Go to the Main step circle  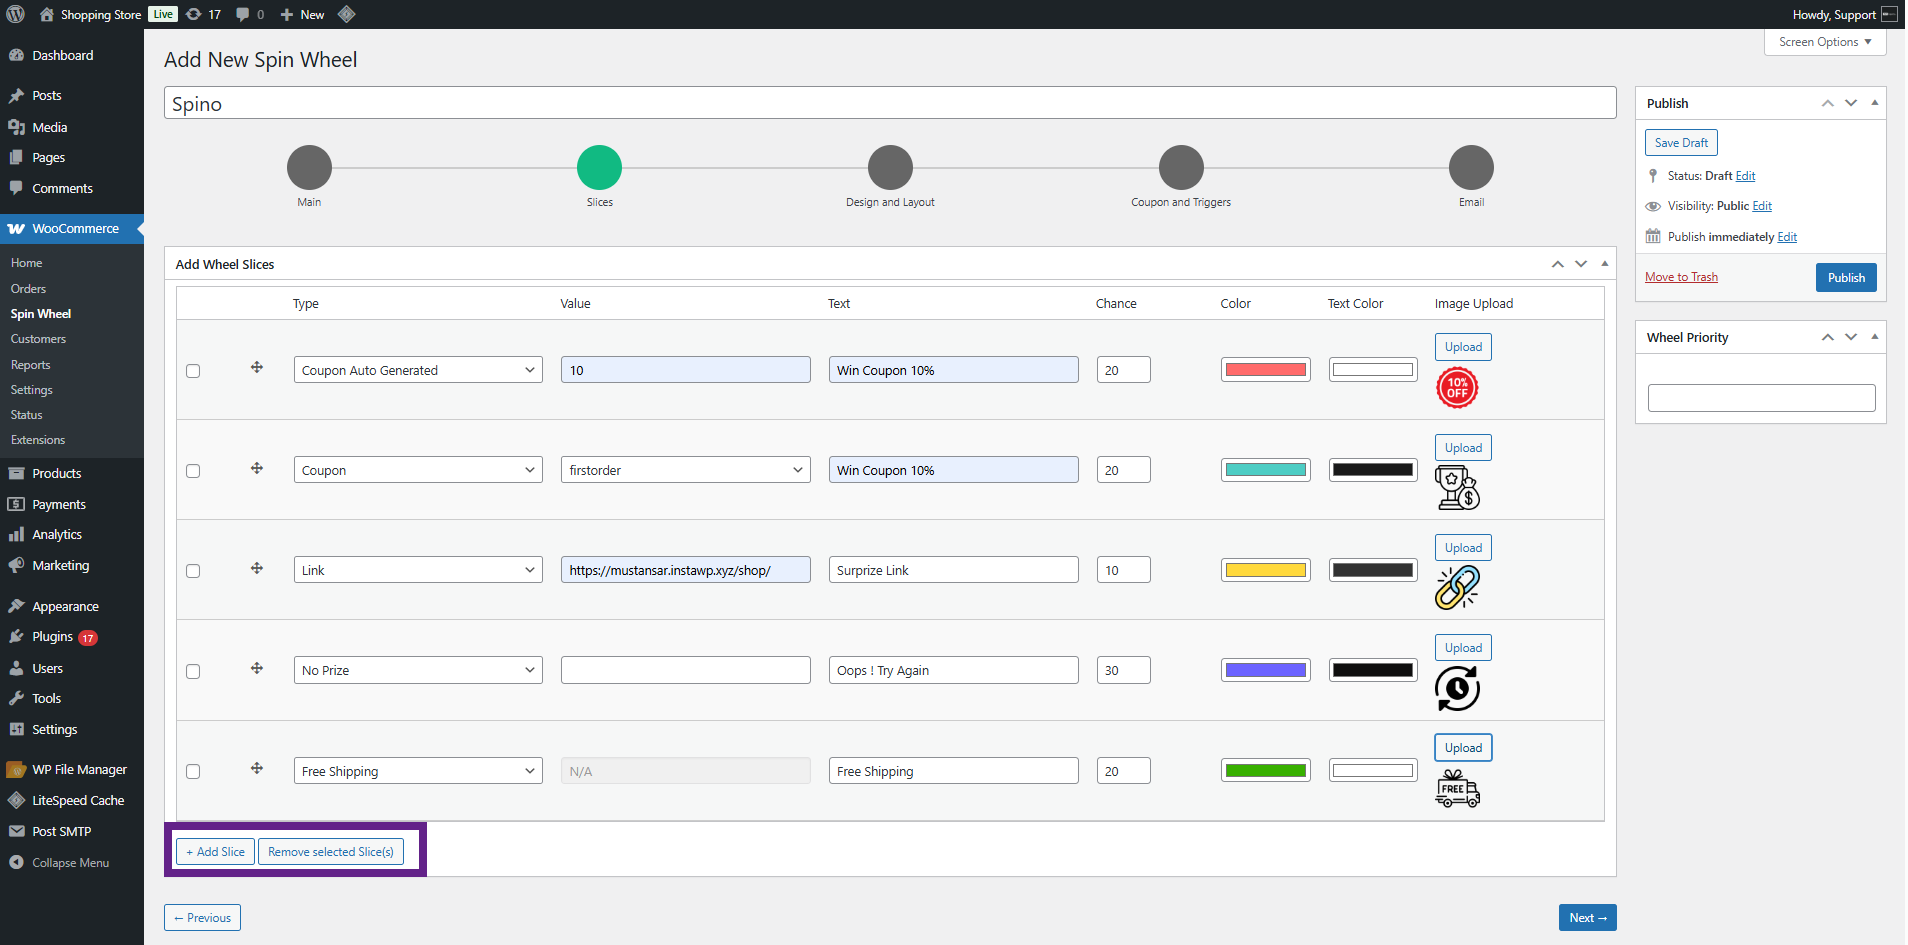[309, 167]
